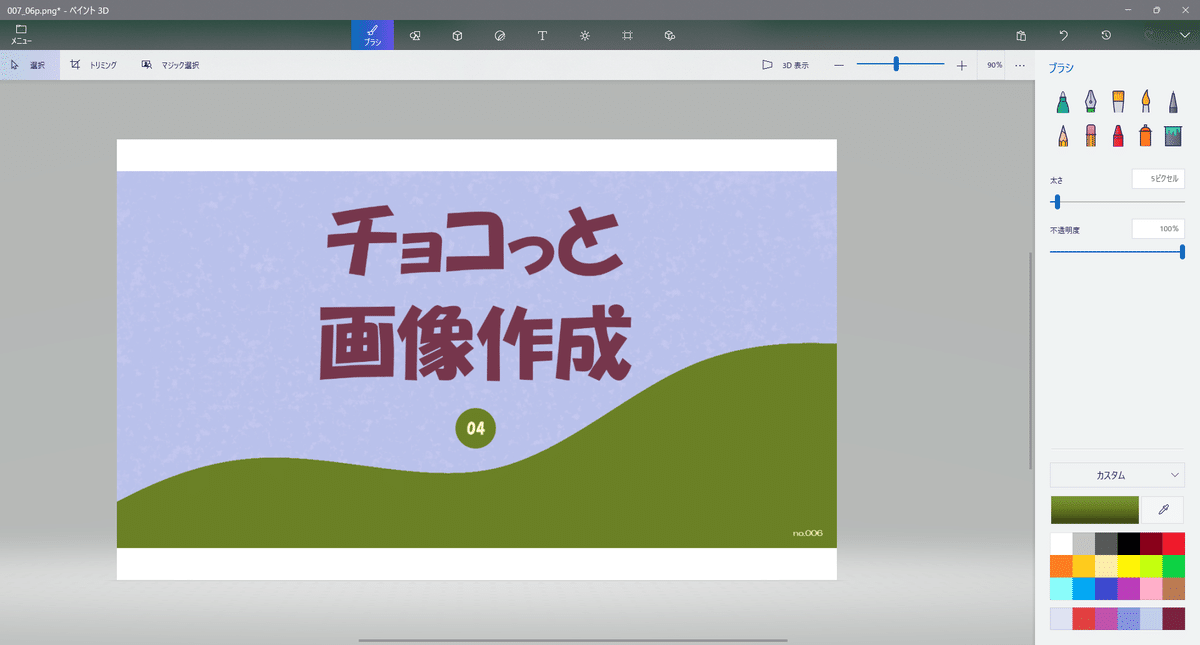Click the horizontal canvas scrollbar
This screenshot has width=1200, height=645.
[x=573, y=640]
